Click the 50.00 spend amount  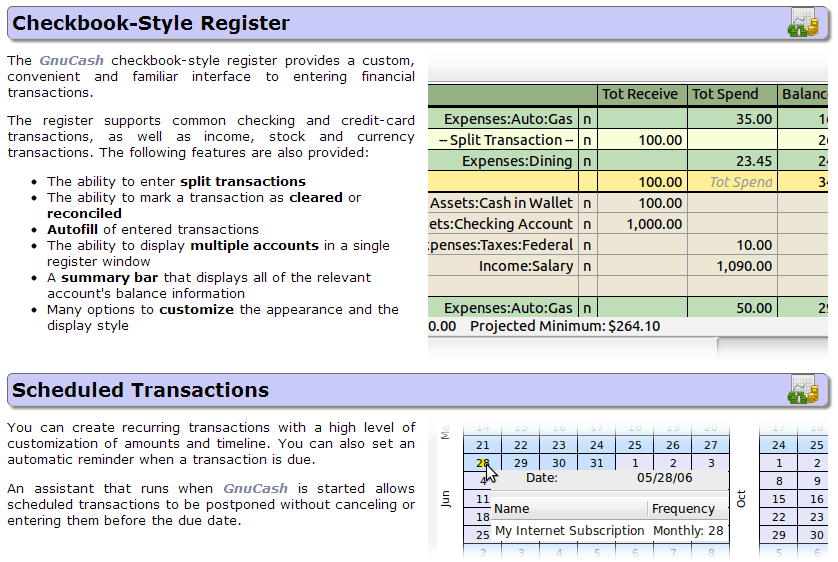754,308
